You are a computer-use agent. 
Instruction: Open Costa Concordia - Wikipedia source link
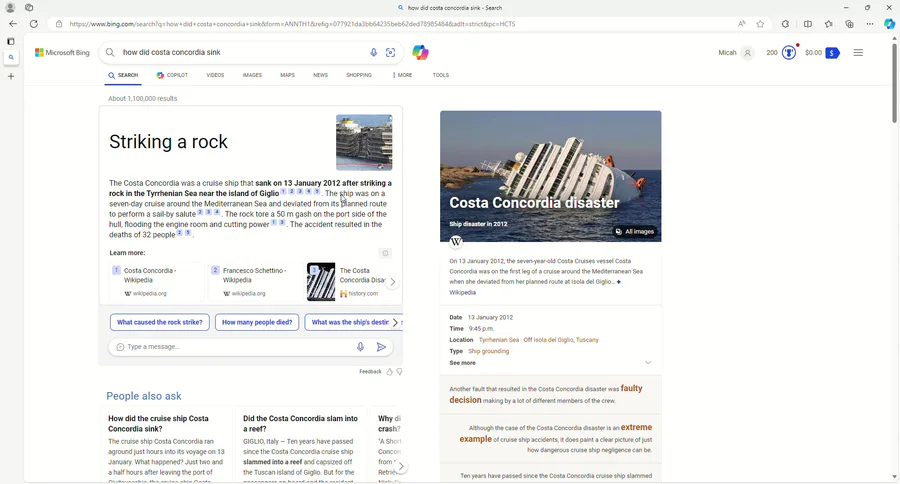(157, 281)
